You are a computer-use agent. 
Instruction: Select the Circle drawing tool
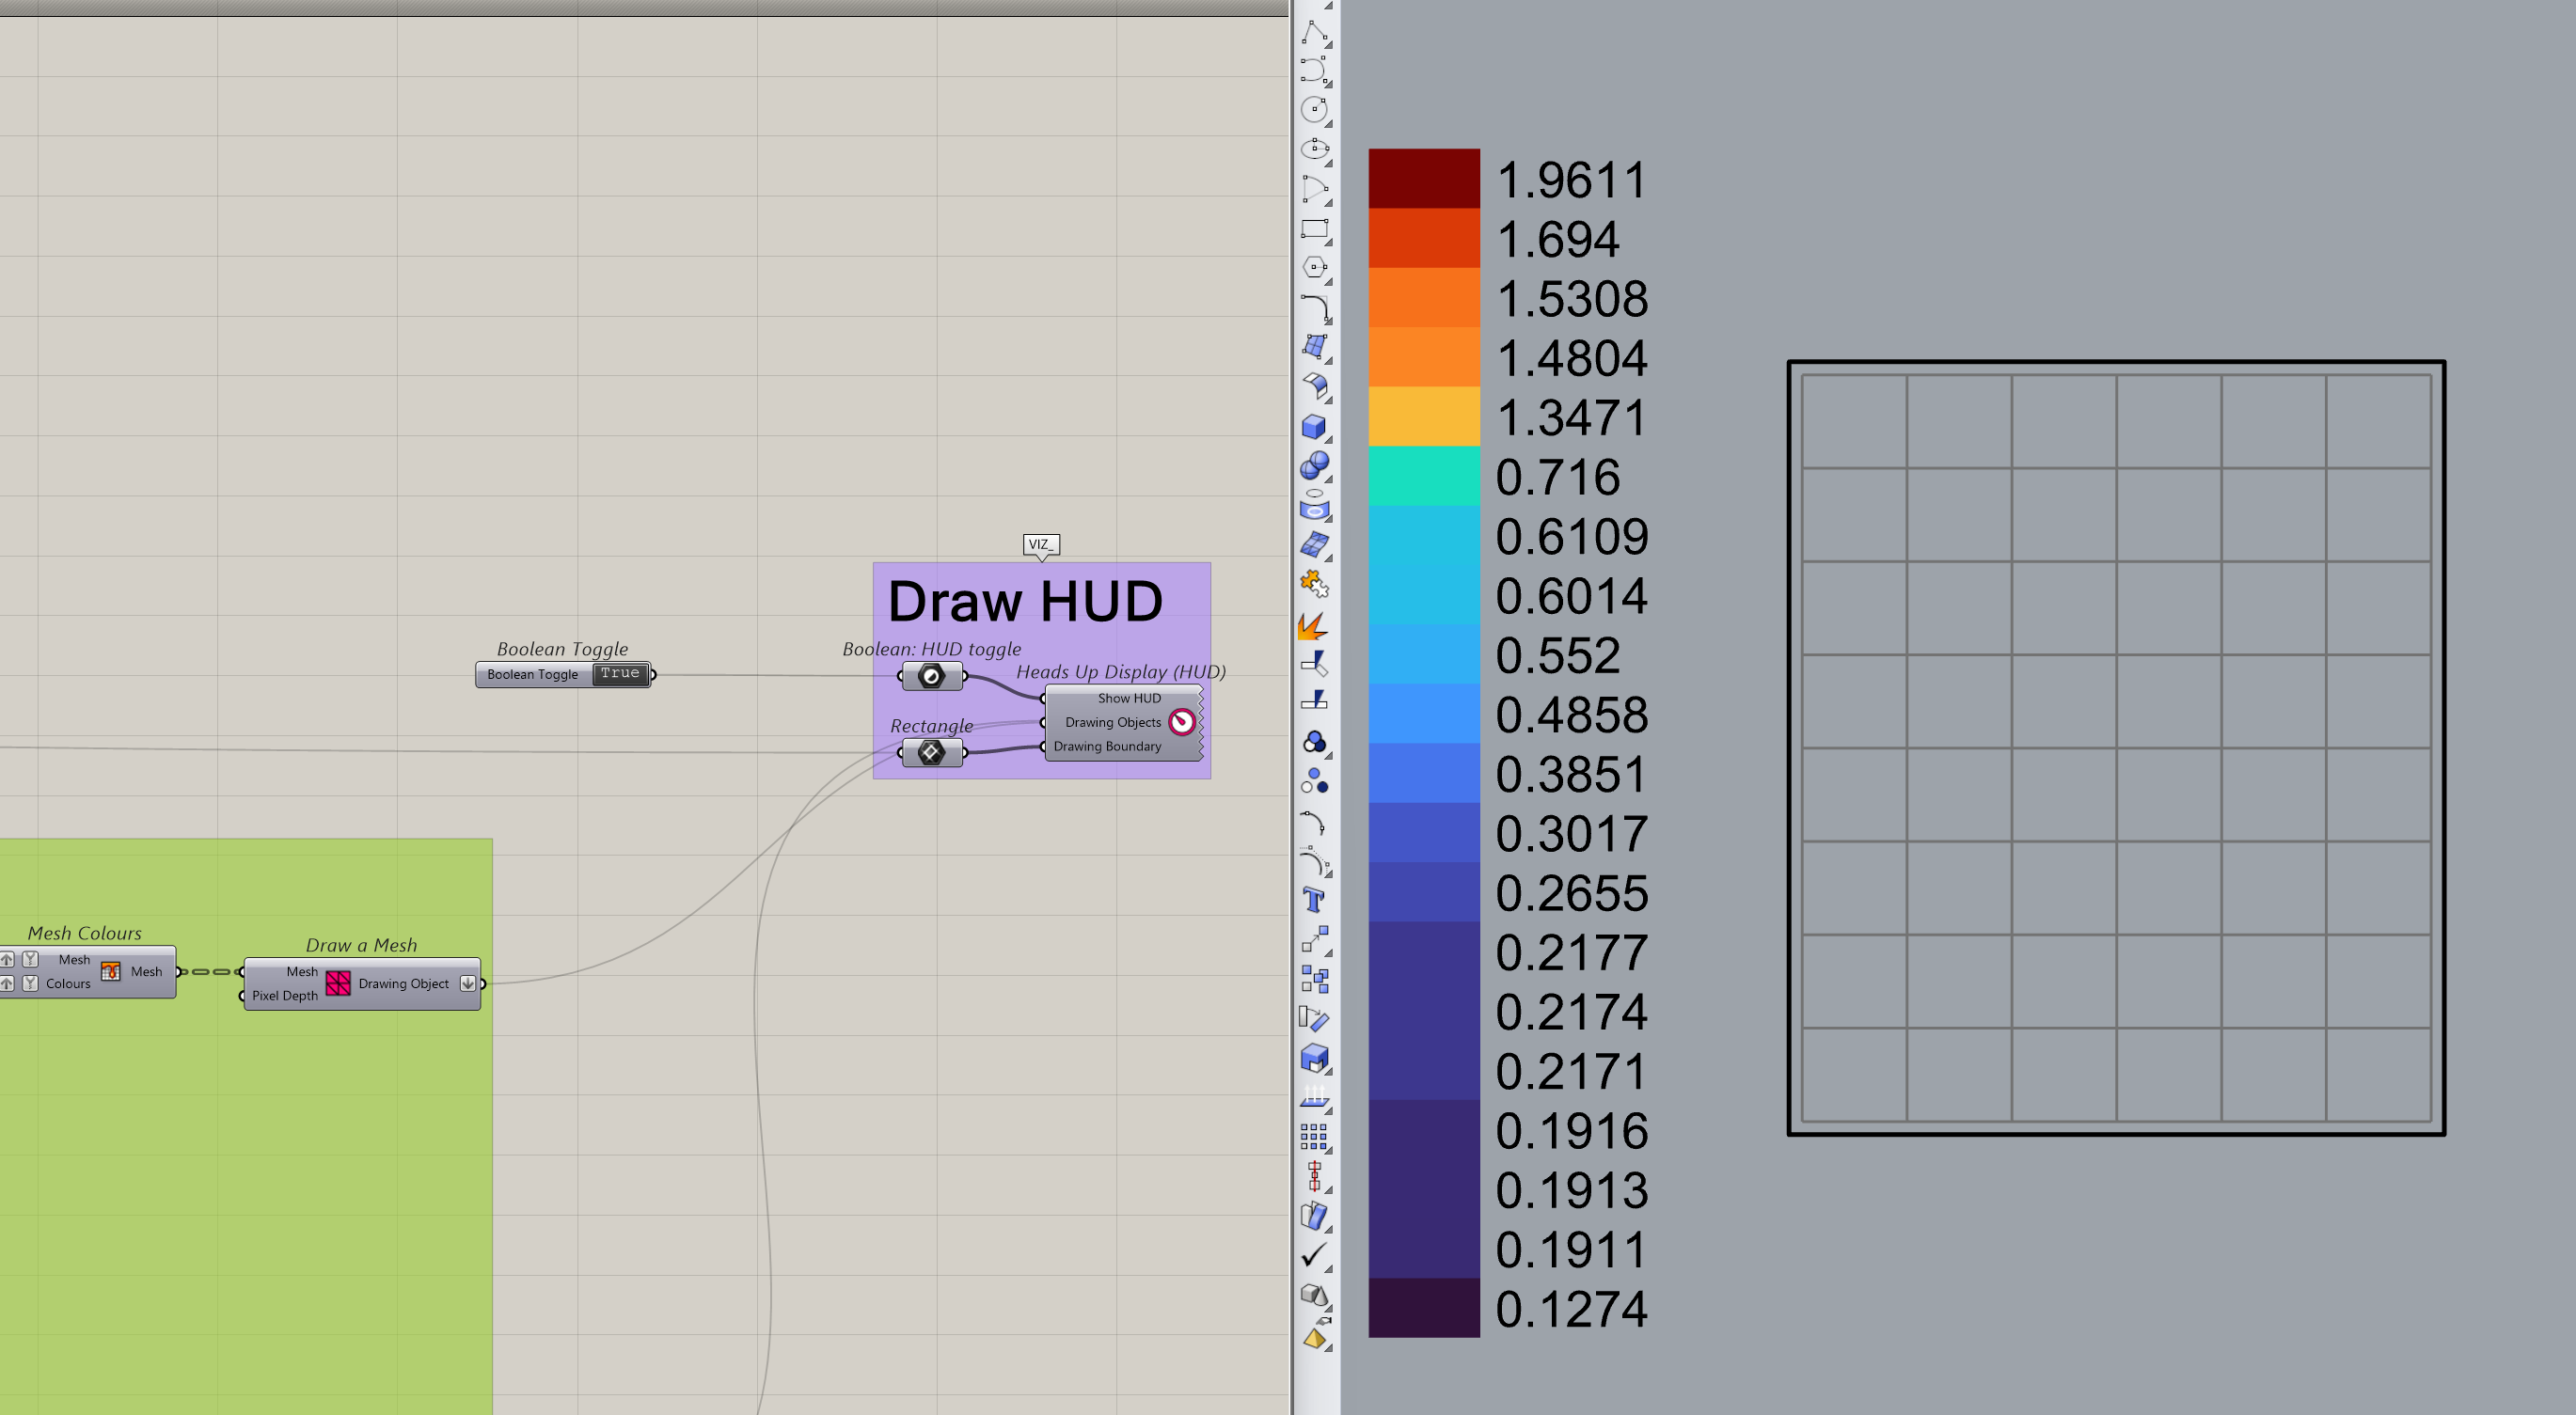click(1314, 110)
